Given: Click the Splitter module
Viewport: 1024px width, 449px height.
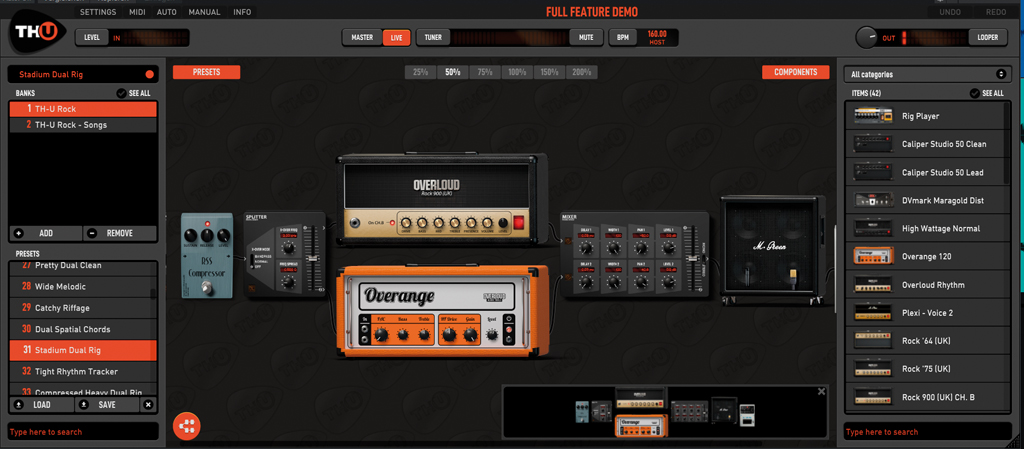Looking at the screenshot, I should [x=285, y=254].
